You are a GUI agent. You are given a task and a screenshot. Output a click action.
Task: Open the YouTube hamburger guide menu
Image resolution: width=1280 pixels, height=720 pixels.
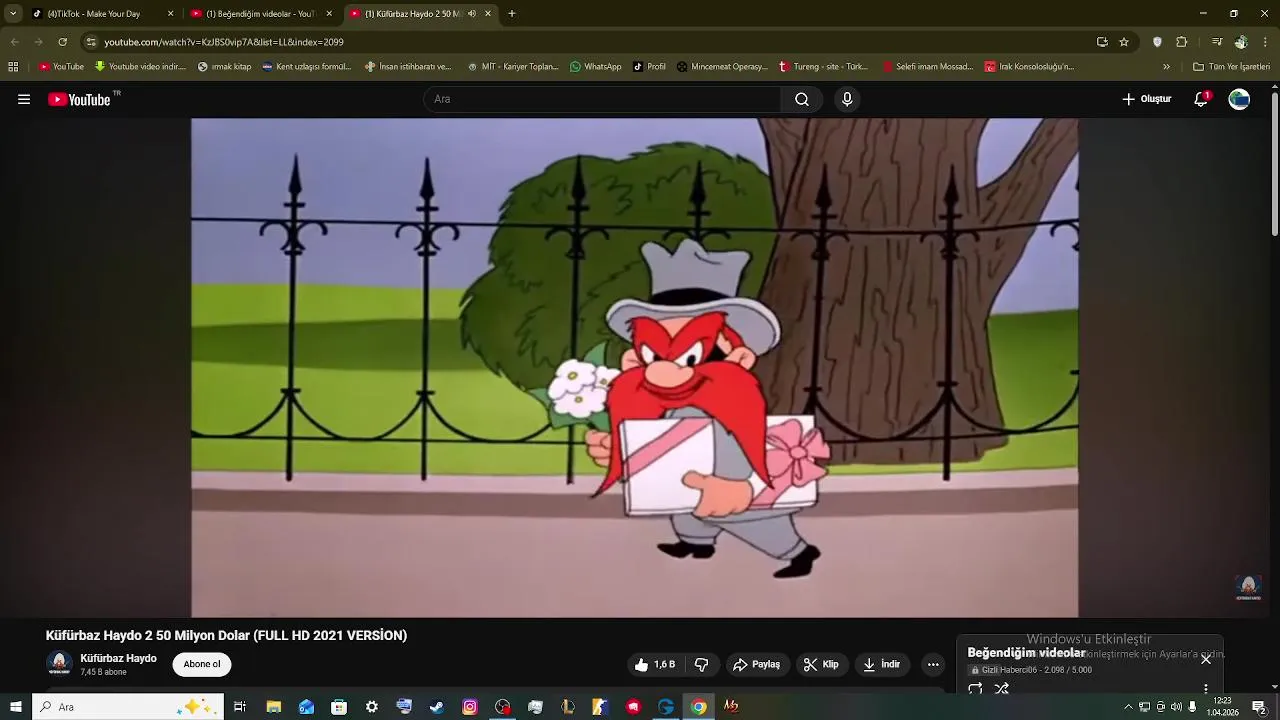(24, 99)
